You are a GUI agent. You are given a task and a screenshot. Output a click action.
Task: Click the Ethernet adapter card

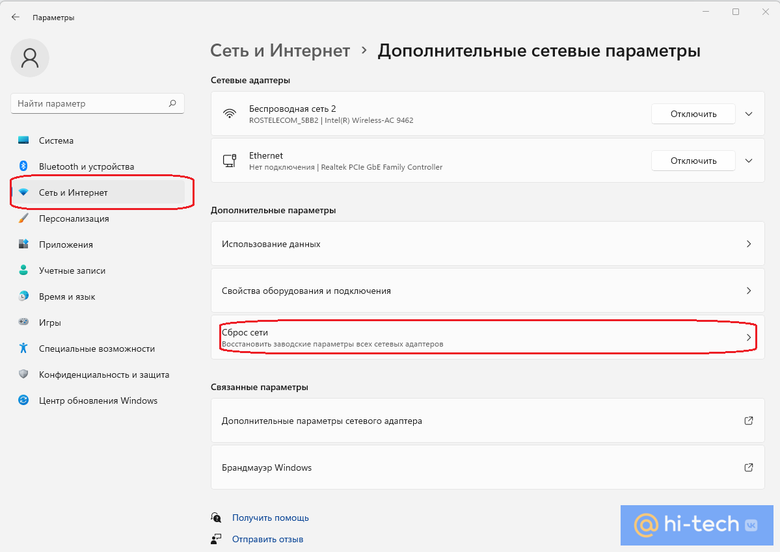click(x=488, y=161)
